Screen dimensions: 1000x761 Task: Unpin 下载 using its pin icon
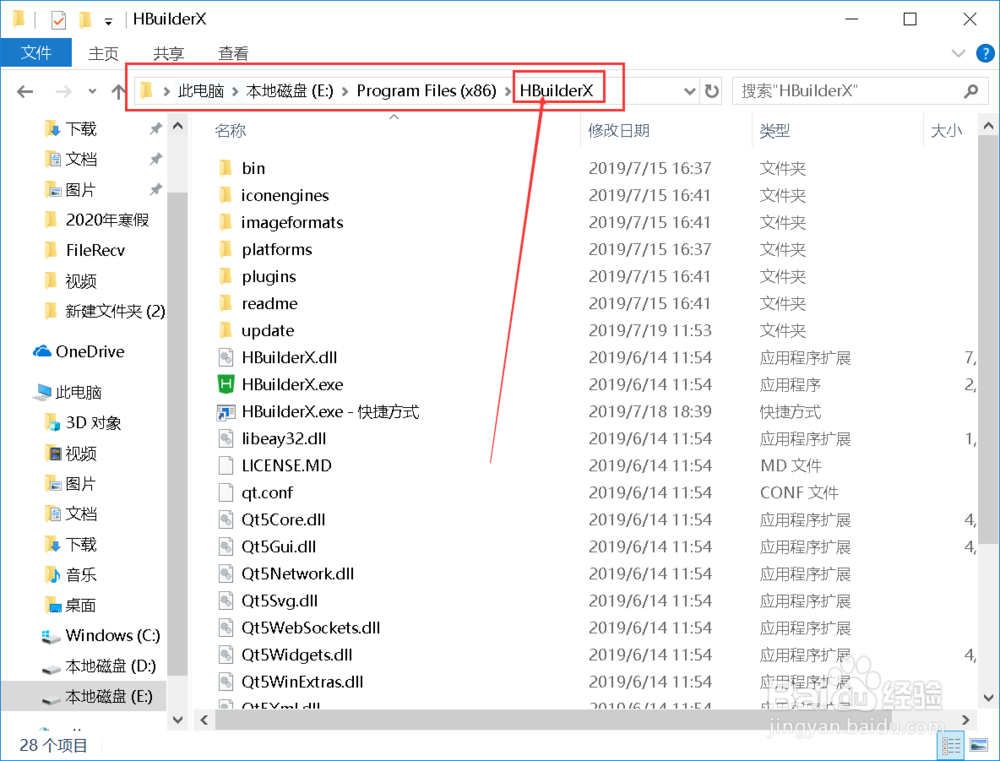(x=156, y=128)
